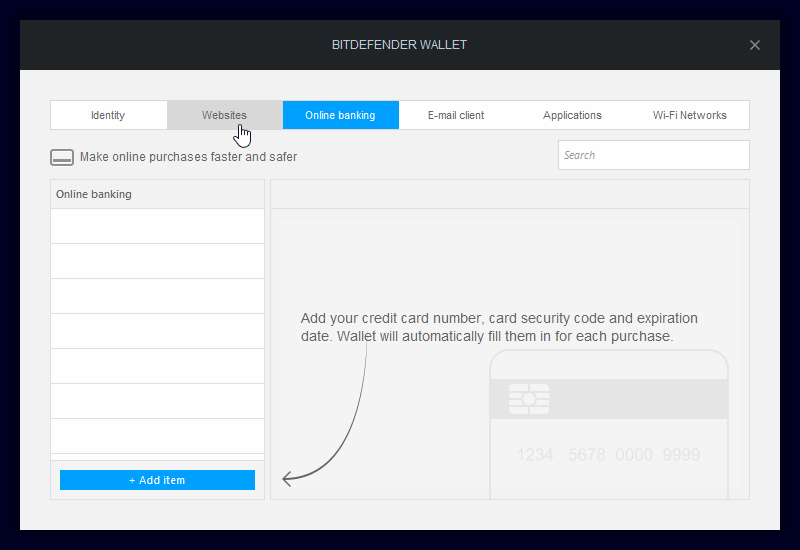The width and height of the screenshot is (800, 550).
Task: Open the Websites tab
Action: click(224, 115)
